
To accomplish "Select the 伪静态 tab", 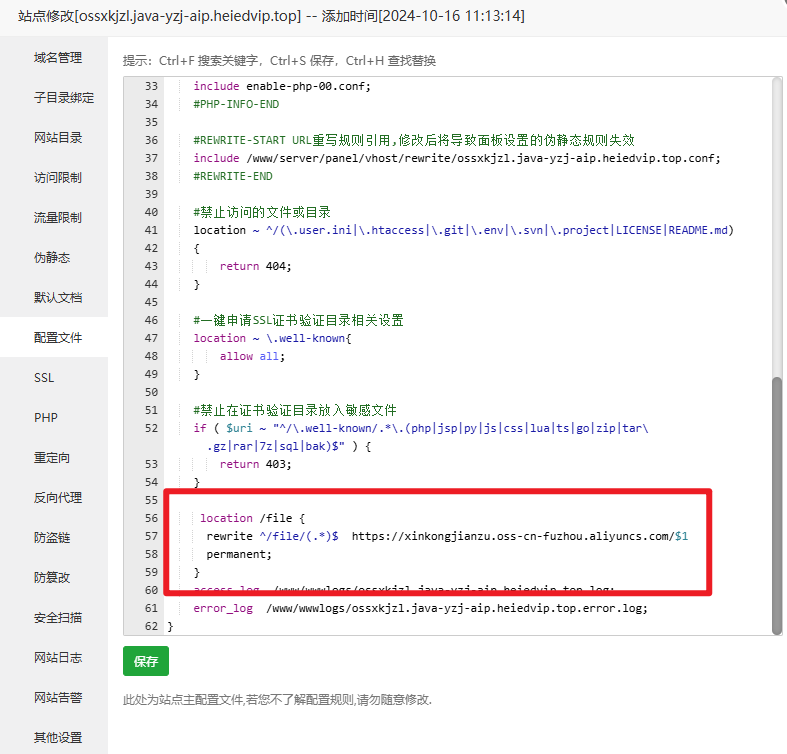I will (52, 258).
